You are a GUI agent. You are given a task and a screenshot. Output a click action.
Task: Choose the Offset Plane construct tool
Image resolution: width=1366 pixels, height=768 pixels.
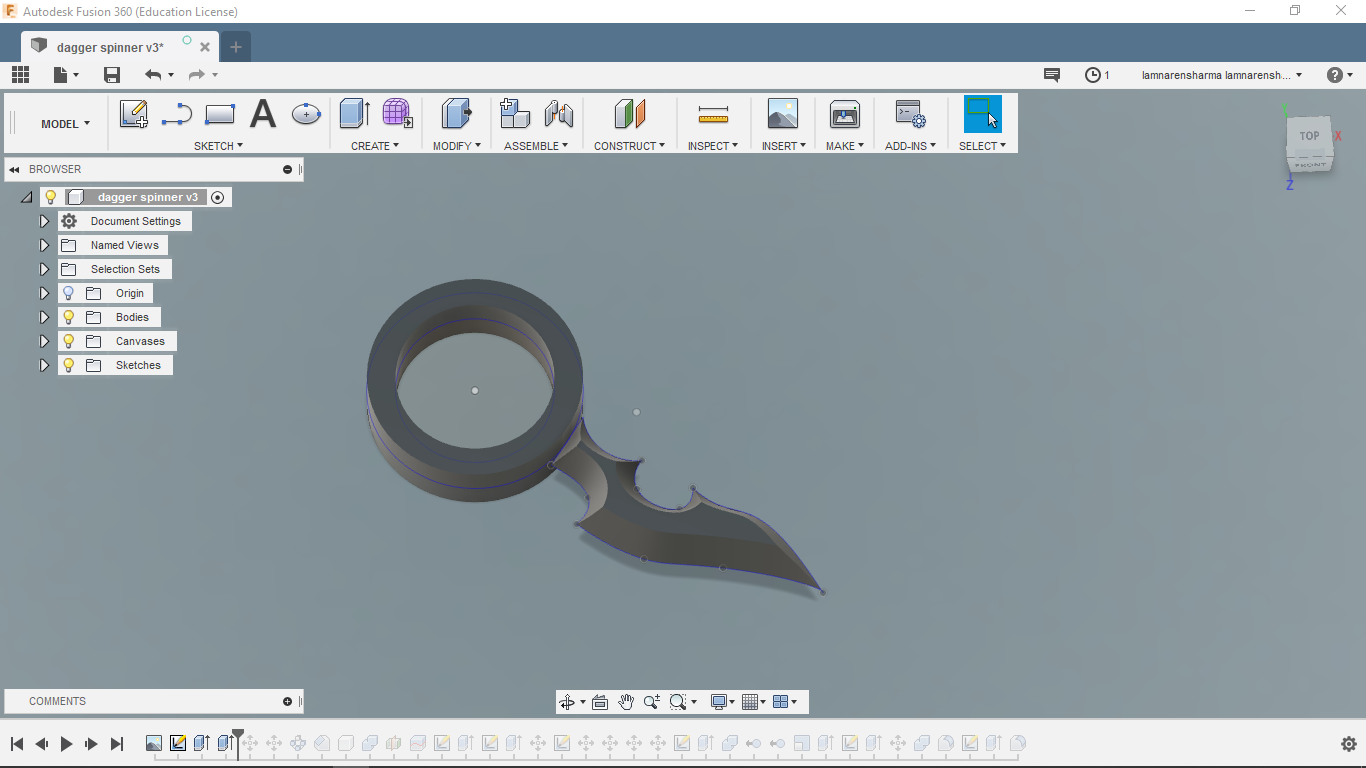pyautogui.click(x=630, y=114)
